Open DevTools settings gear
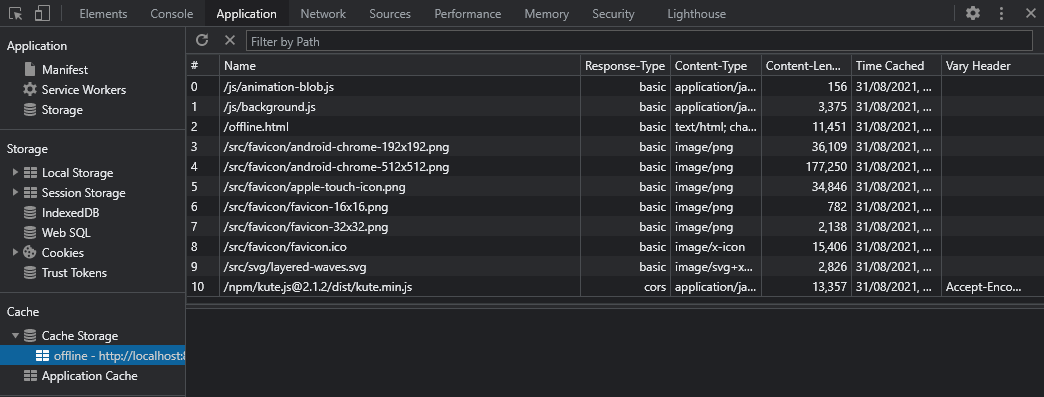This screenshot has width=1044, height=397. [x=973, y=13]
